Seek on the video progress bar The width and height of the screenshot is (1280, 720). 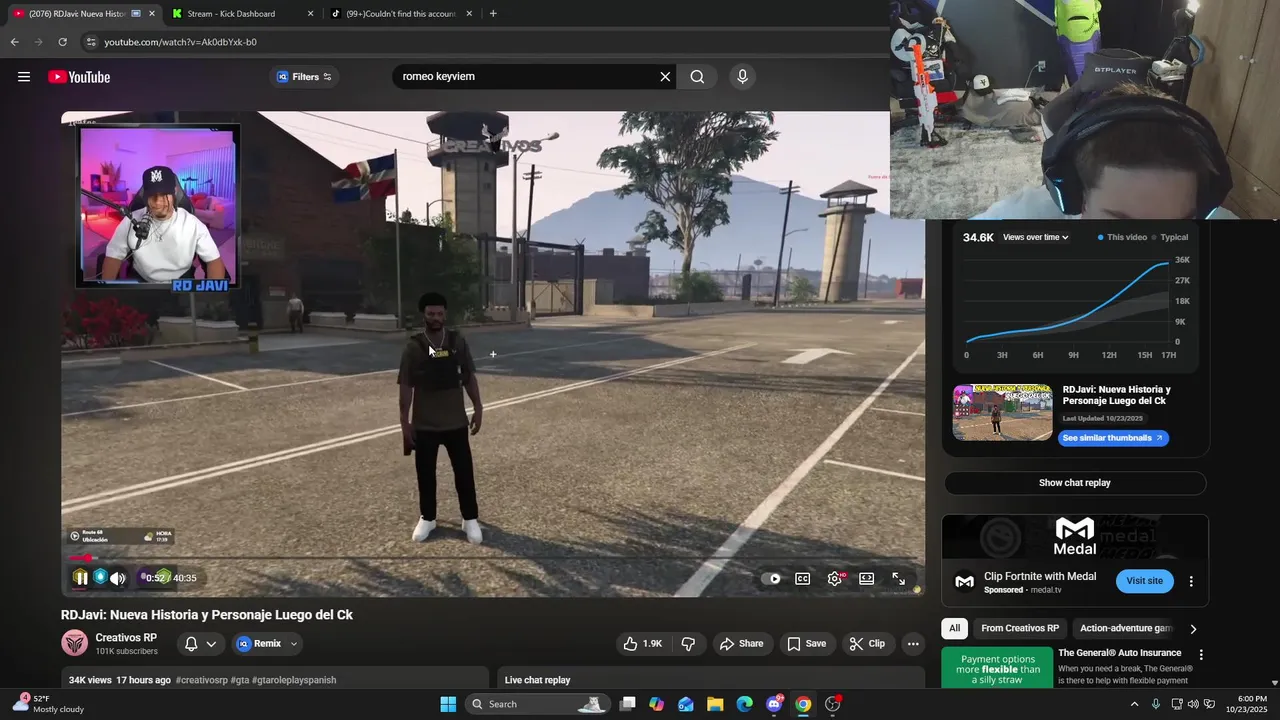(492, 558)
